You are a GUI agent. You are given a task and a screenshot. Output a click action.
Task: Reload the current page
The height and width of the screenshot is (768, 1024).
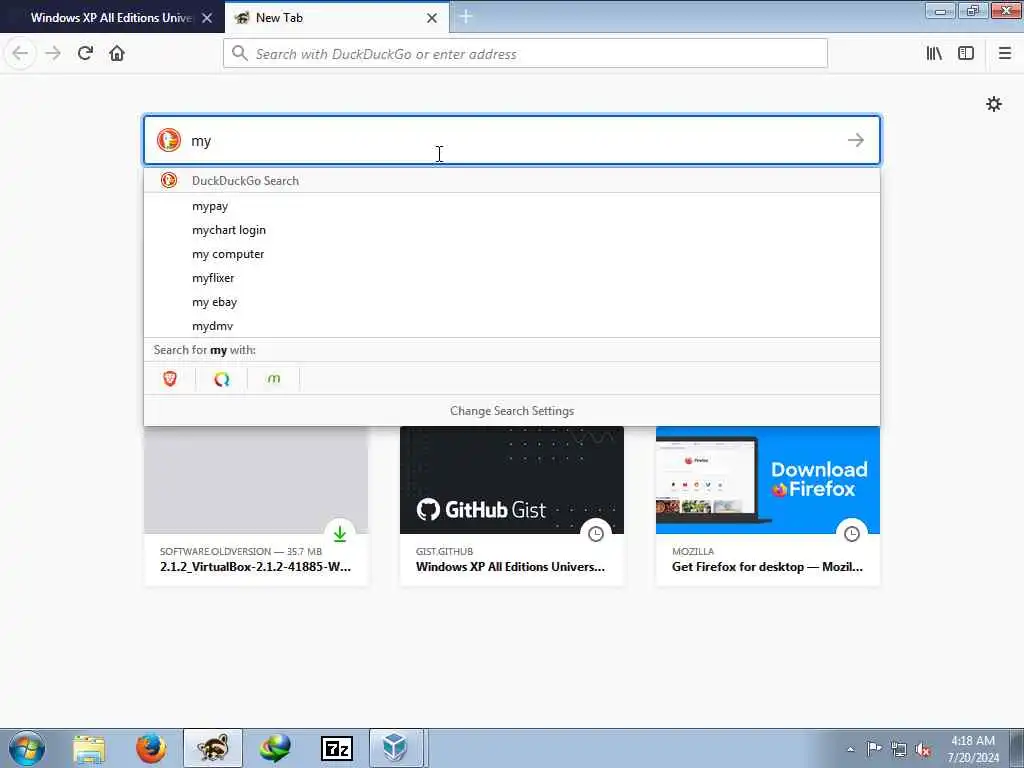(85, 53)
